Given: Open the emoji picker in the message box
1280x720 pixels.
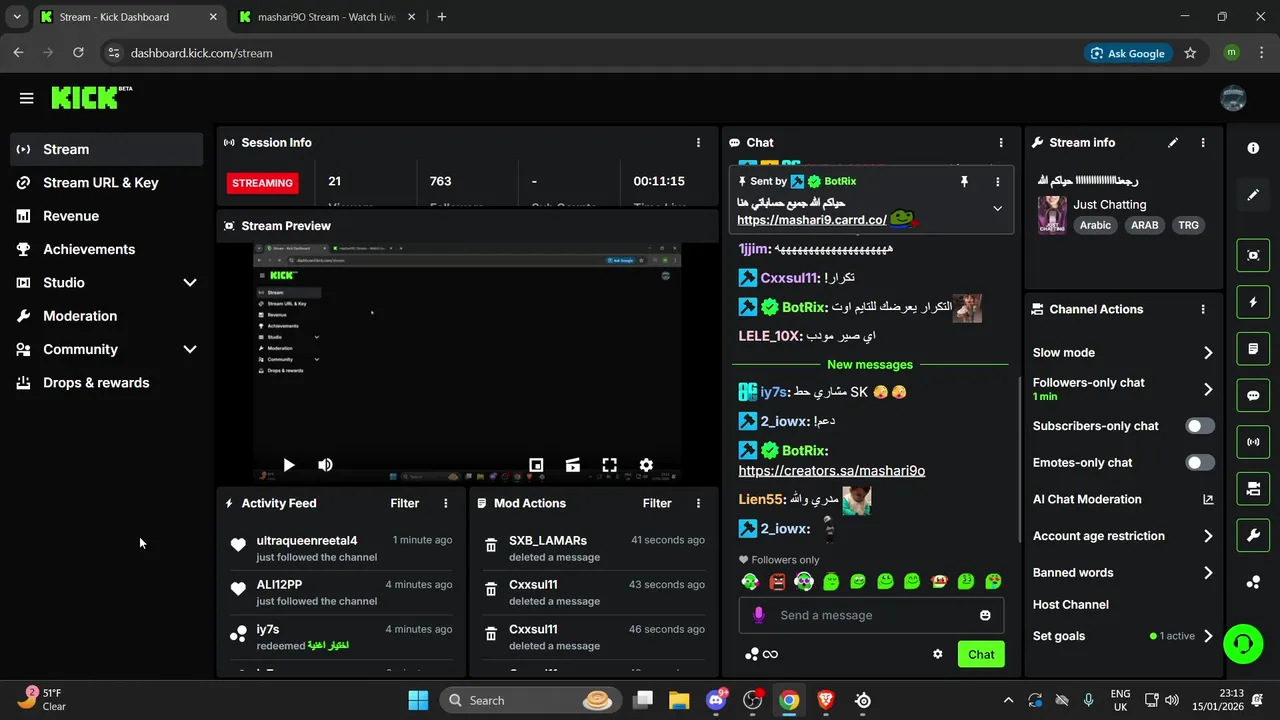Looking at the screenshot, I should coord(985,615).
